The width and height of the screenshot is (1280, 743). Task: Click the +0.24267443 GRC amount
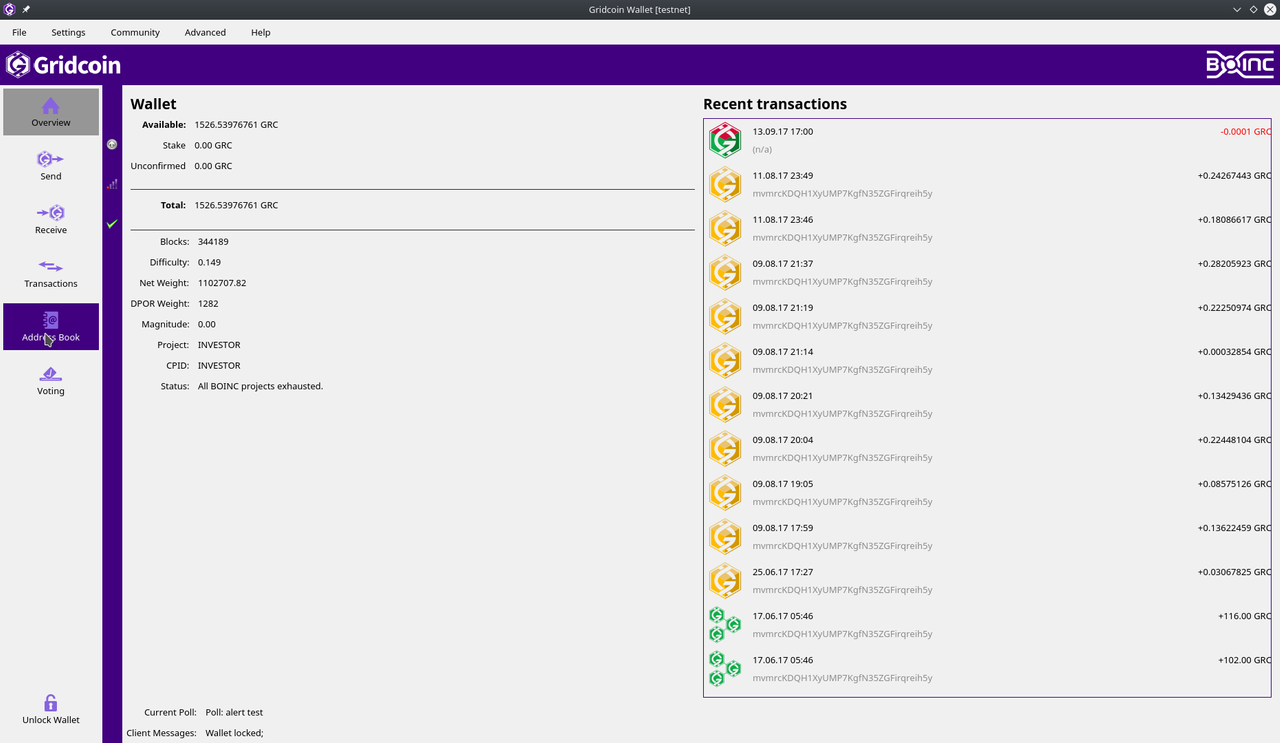tap(1234, 176)
